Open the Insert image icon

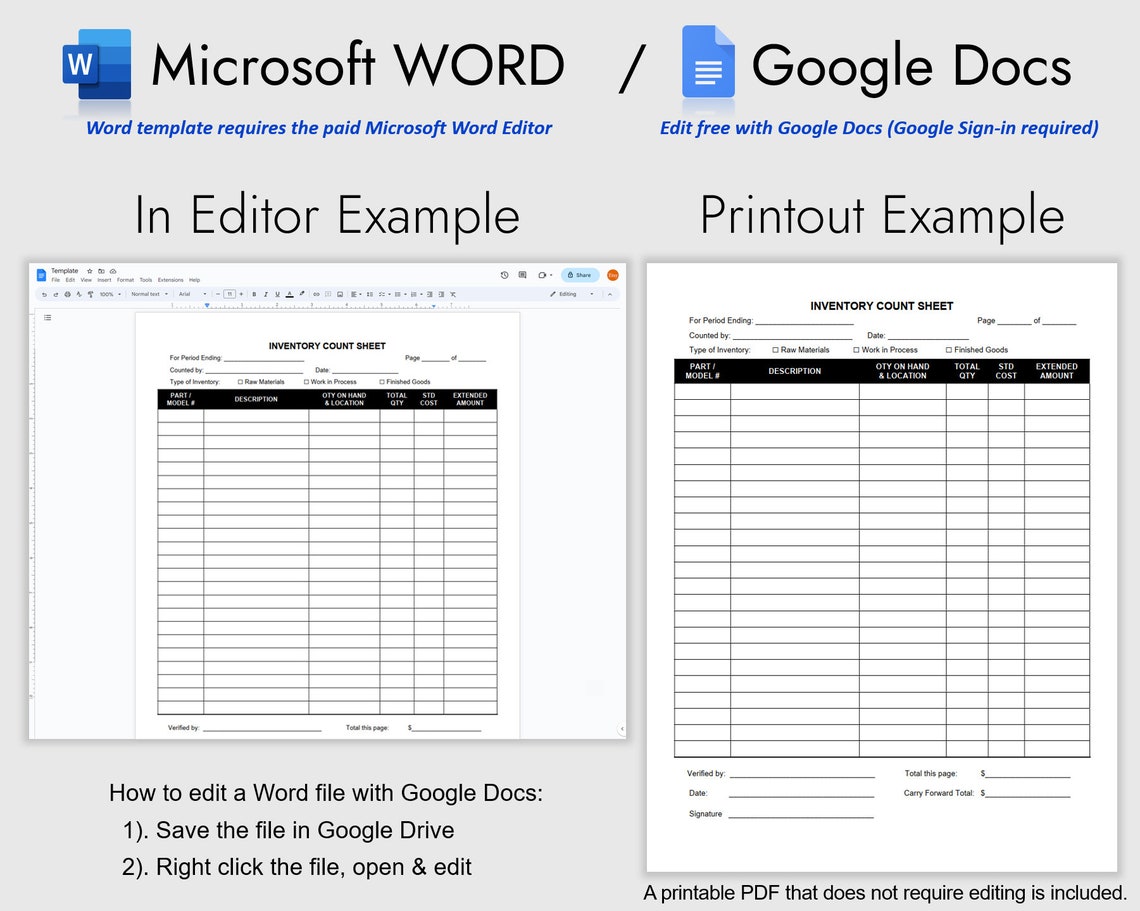click(341, 294)
